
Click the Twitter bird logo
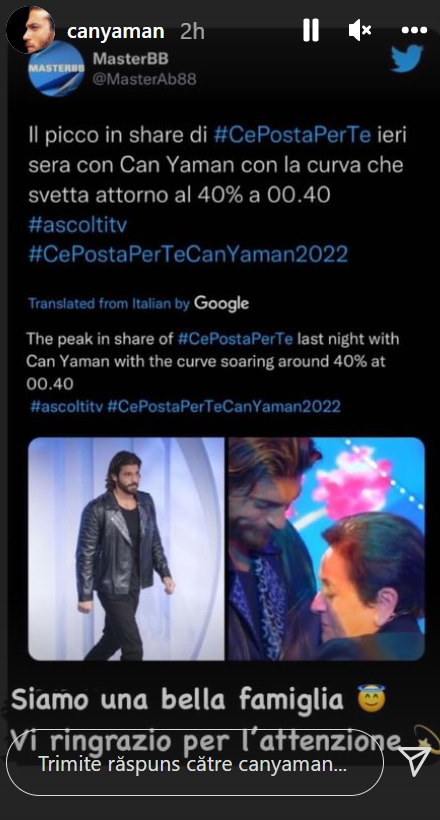[x=407, y=59]
